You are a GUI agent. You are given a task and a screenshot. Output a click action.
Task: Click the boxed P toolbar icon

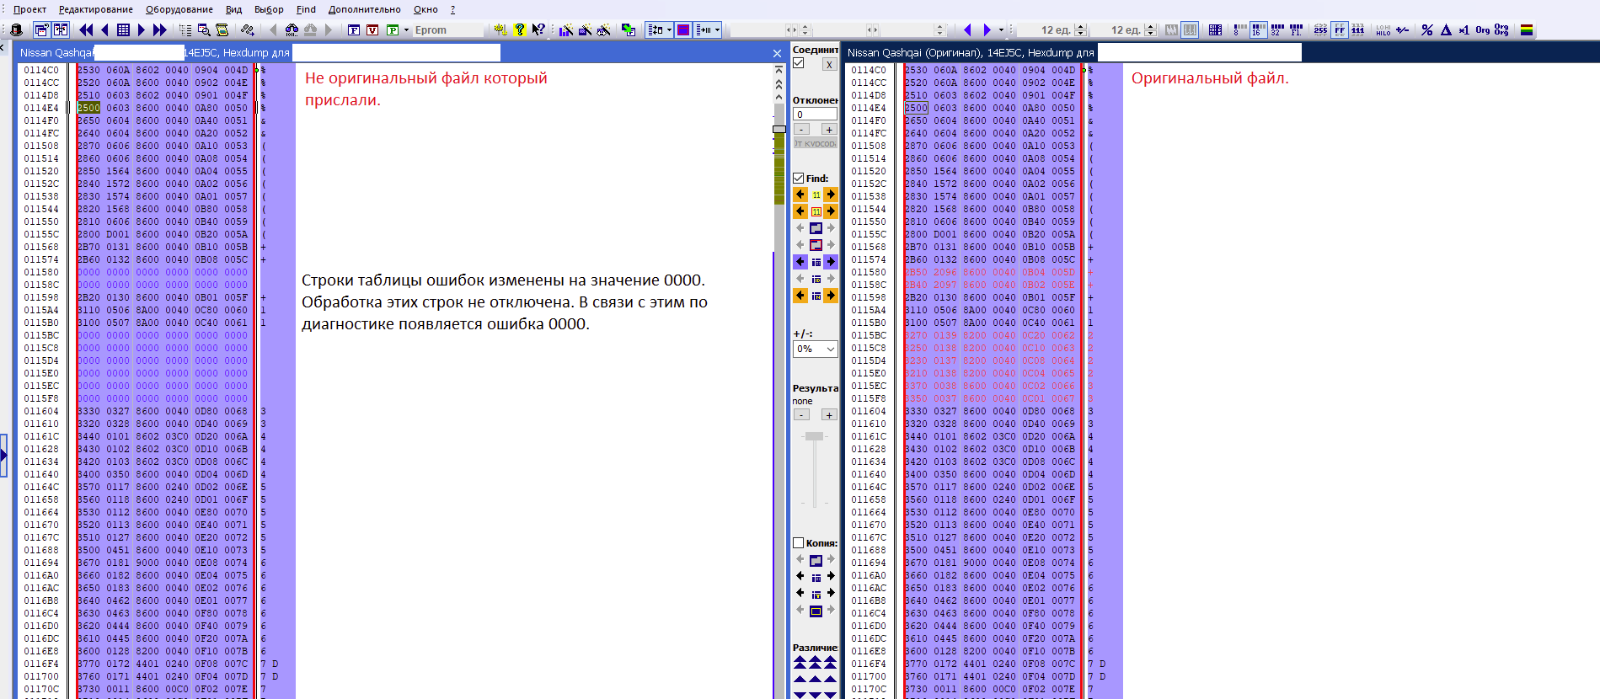[392, 30]
